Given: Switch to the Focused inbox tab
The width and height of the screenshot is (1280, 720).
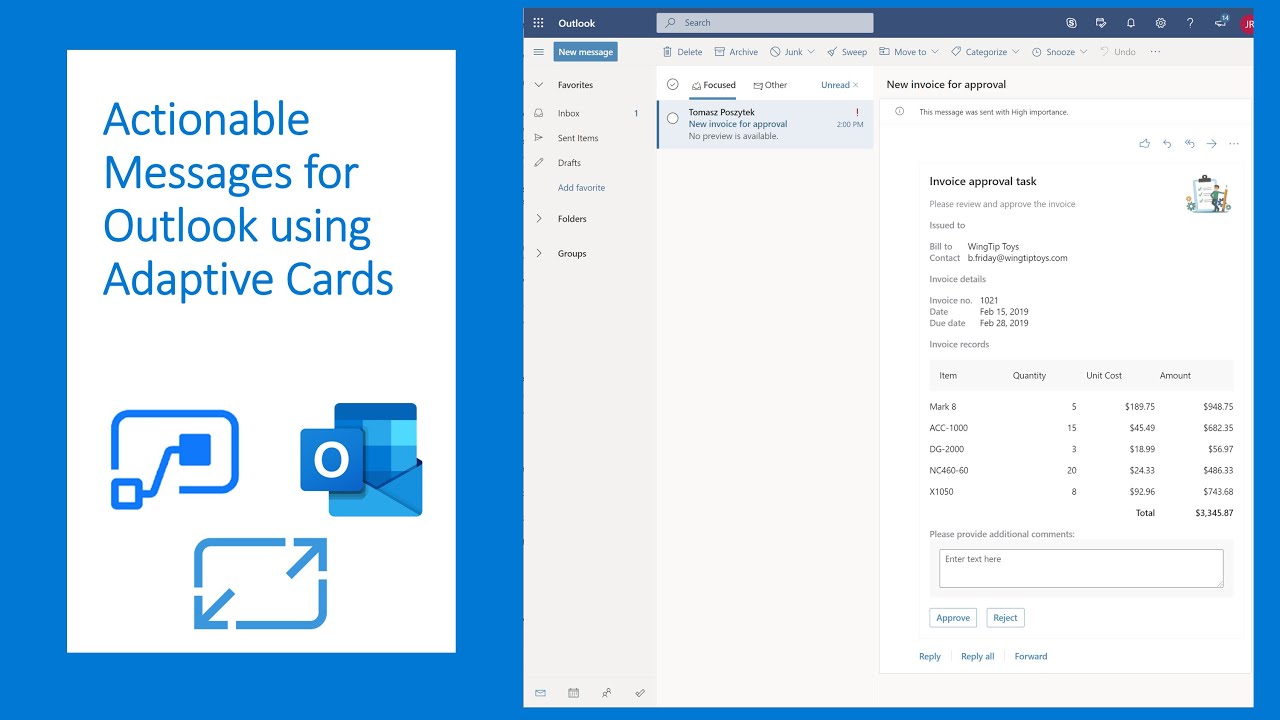Looking at the screenshot, I should click(x=714, y=85).
